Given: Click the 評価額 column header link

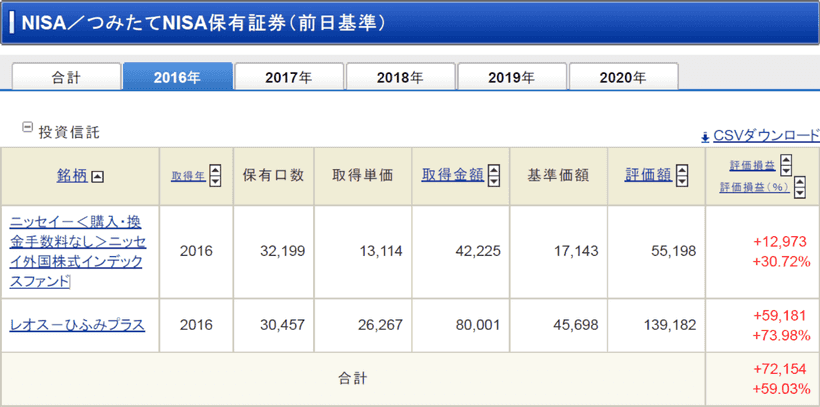Looking at the screenshot, I should [x=647, y=175].
